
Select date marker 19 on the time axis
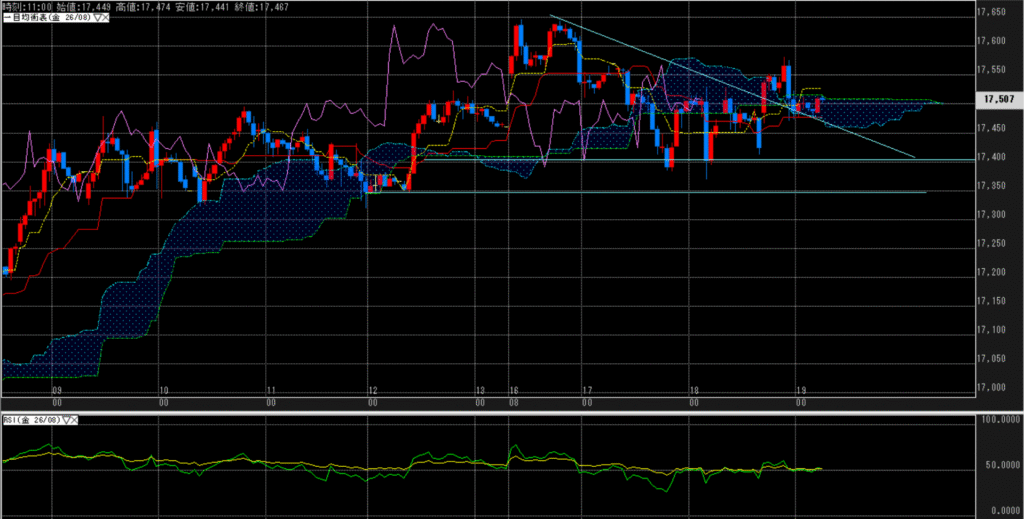[x=800, y=390]
